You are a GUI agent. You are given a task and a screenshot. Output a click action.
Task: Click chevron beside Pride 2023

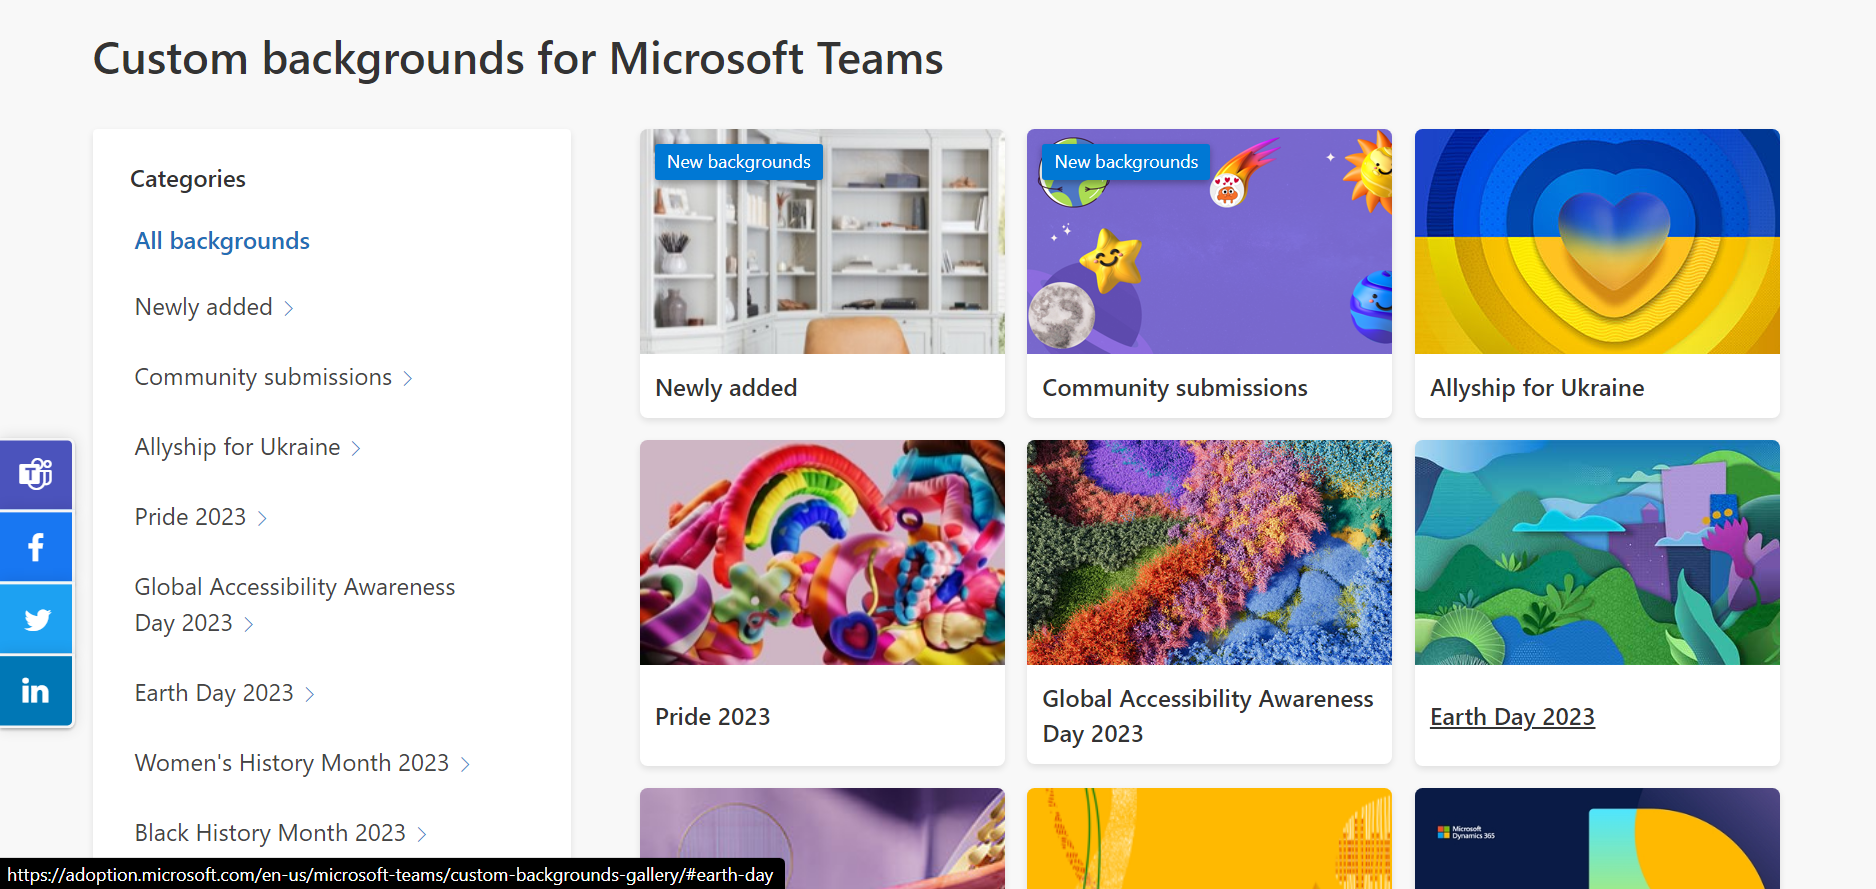click(262, 519)
